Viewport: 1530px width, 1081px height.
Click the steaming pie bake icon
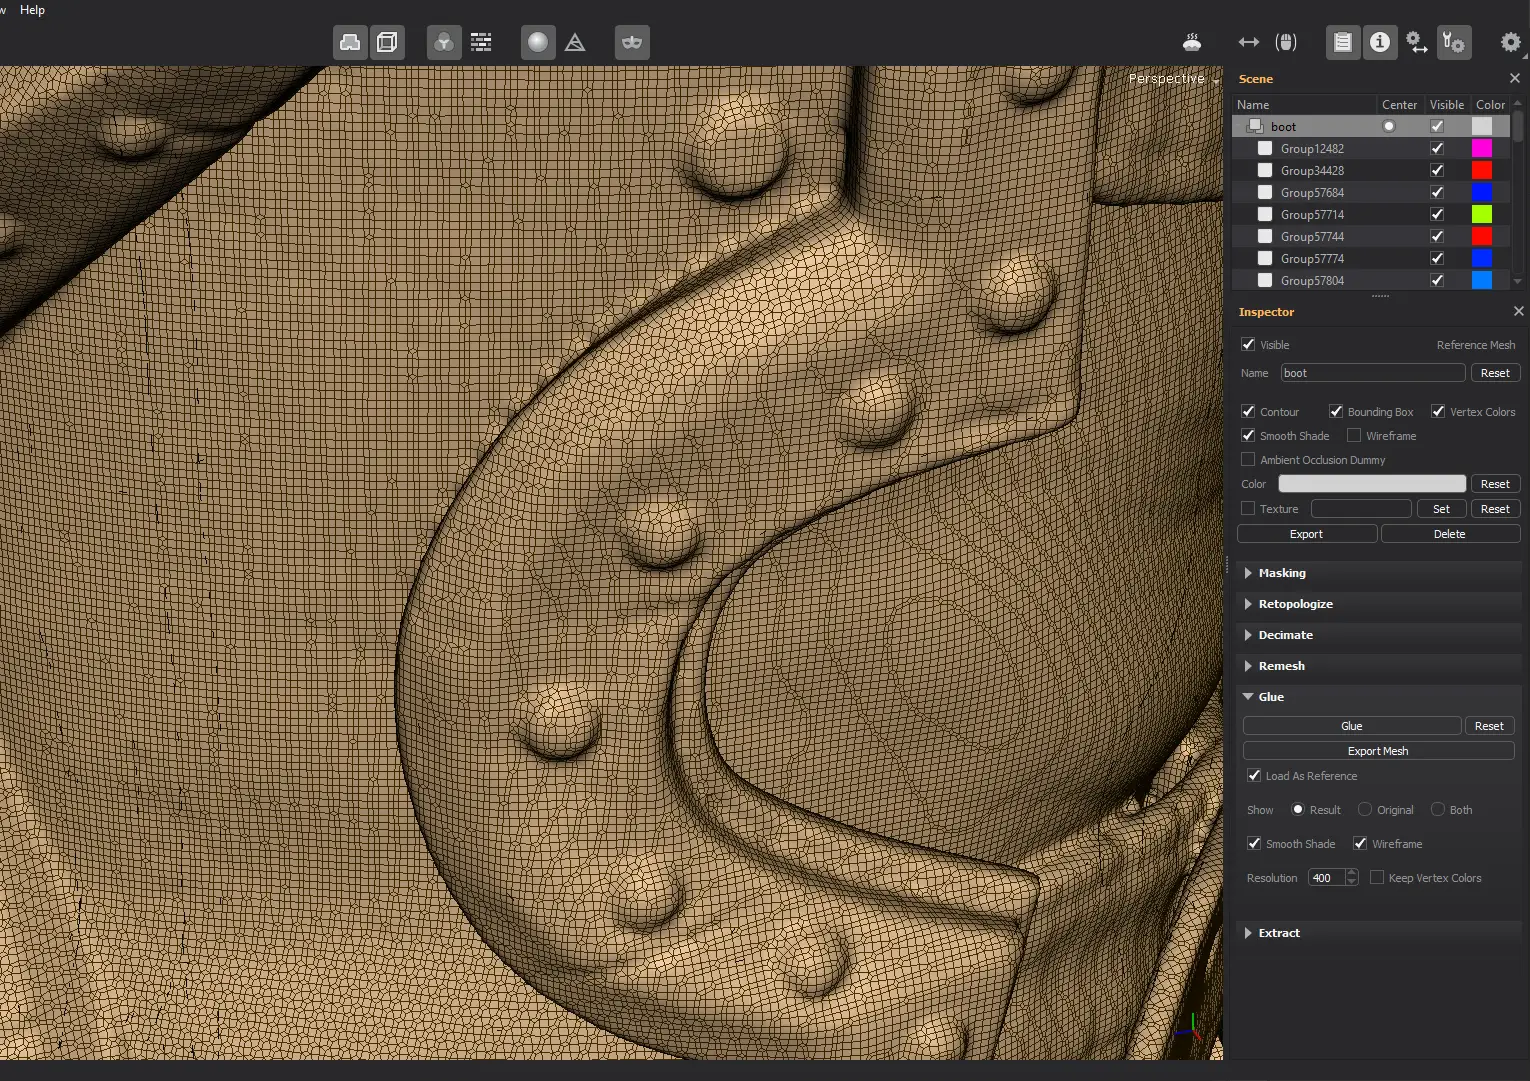click(x=1192, y=42)
